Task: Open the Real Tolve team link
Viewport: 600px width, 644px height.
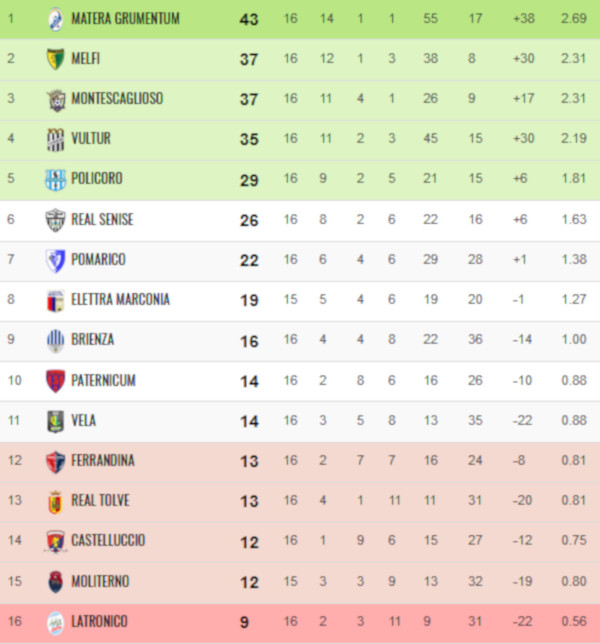Action: [100, 500]
